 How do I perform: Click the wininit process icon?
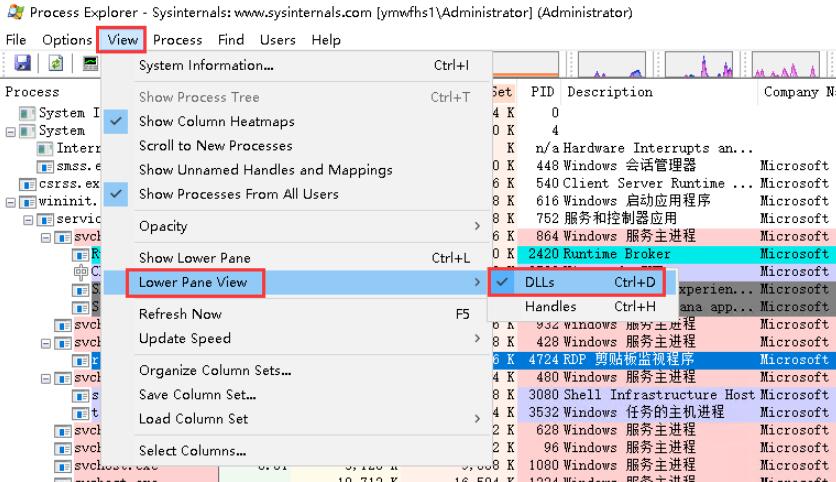28,202
